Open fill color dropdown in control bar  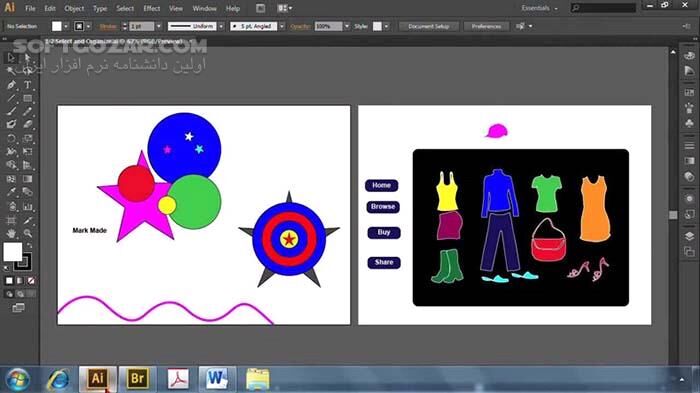66,26
